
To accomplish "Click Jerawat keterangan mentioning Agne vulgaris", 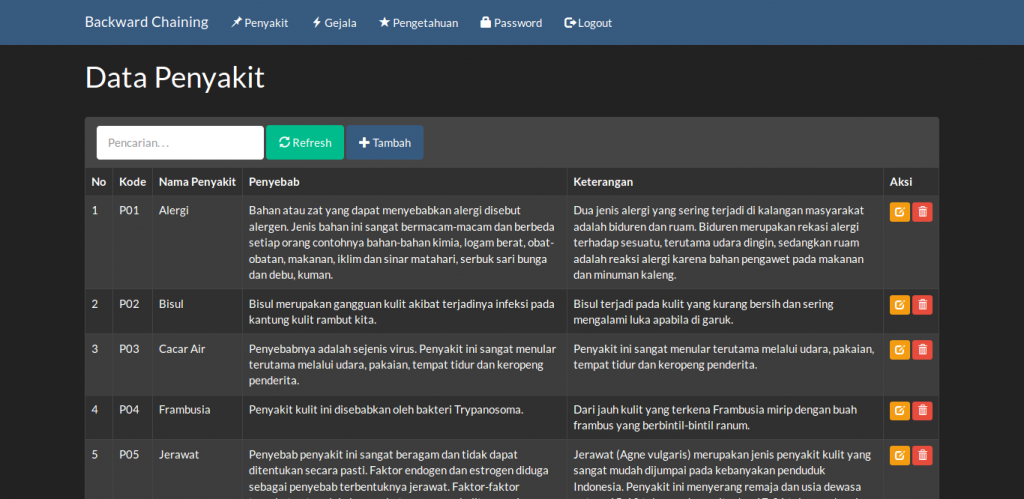I will 722,474.
